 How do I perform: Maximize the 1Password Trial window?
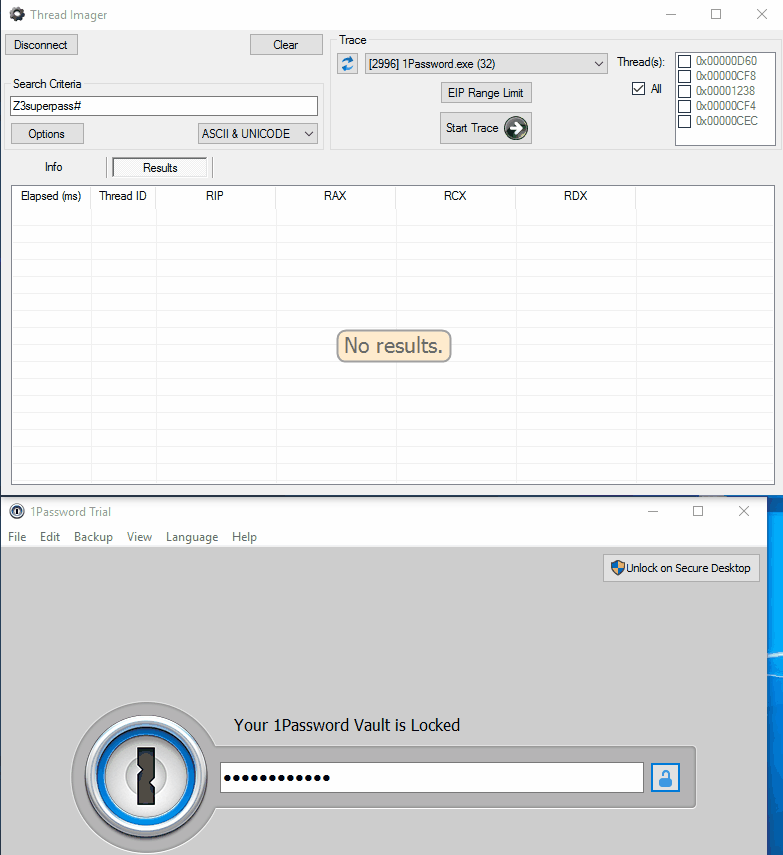[698, 511]
